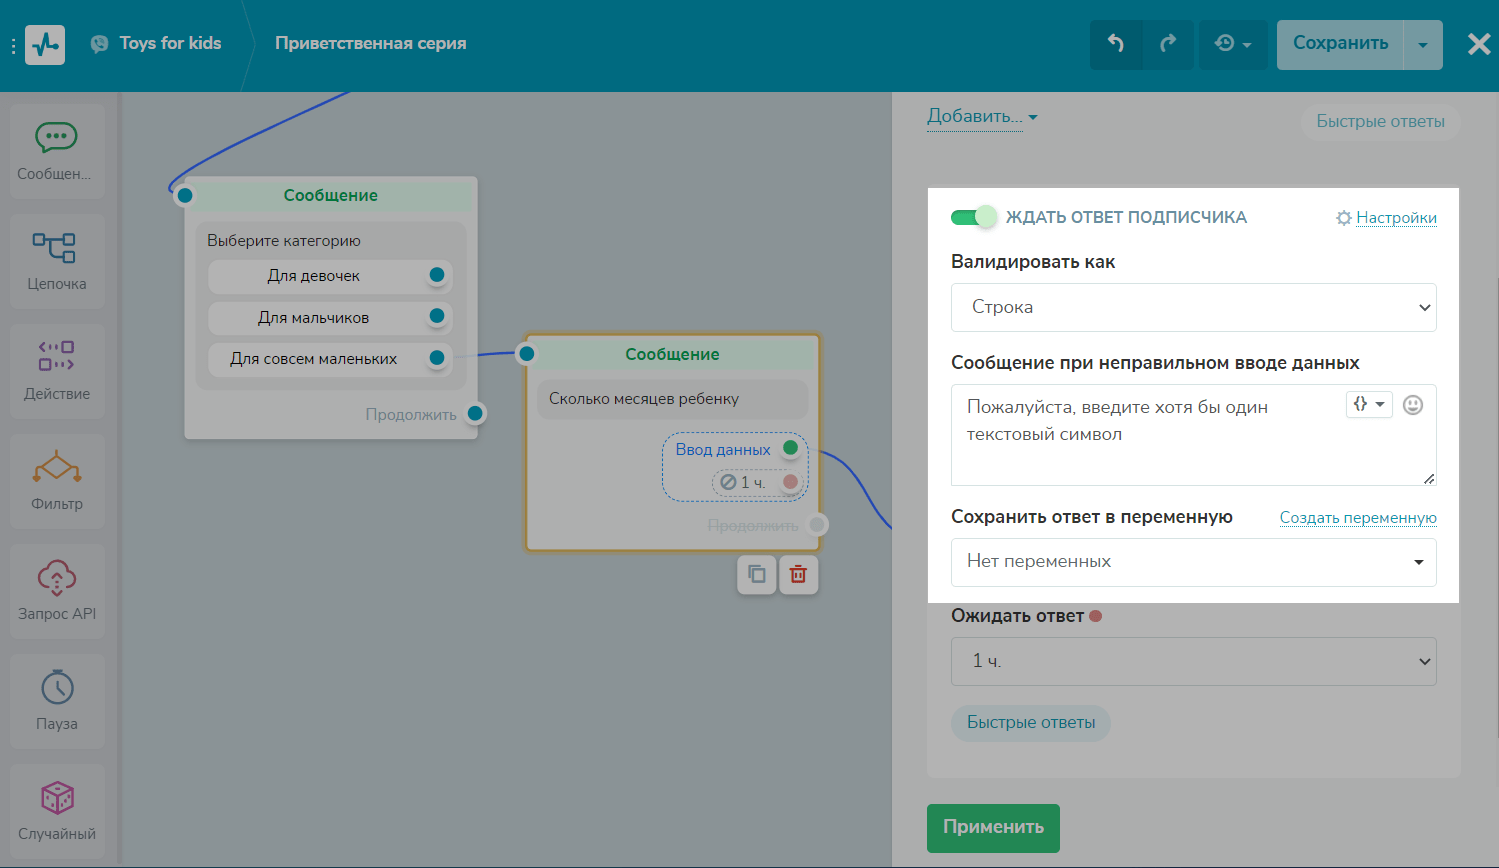
Task: Expand the 'Добавить...' menu
Action: click(x=981, y=117)
